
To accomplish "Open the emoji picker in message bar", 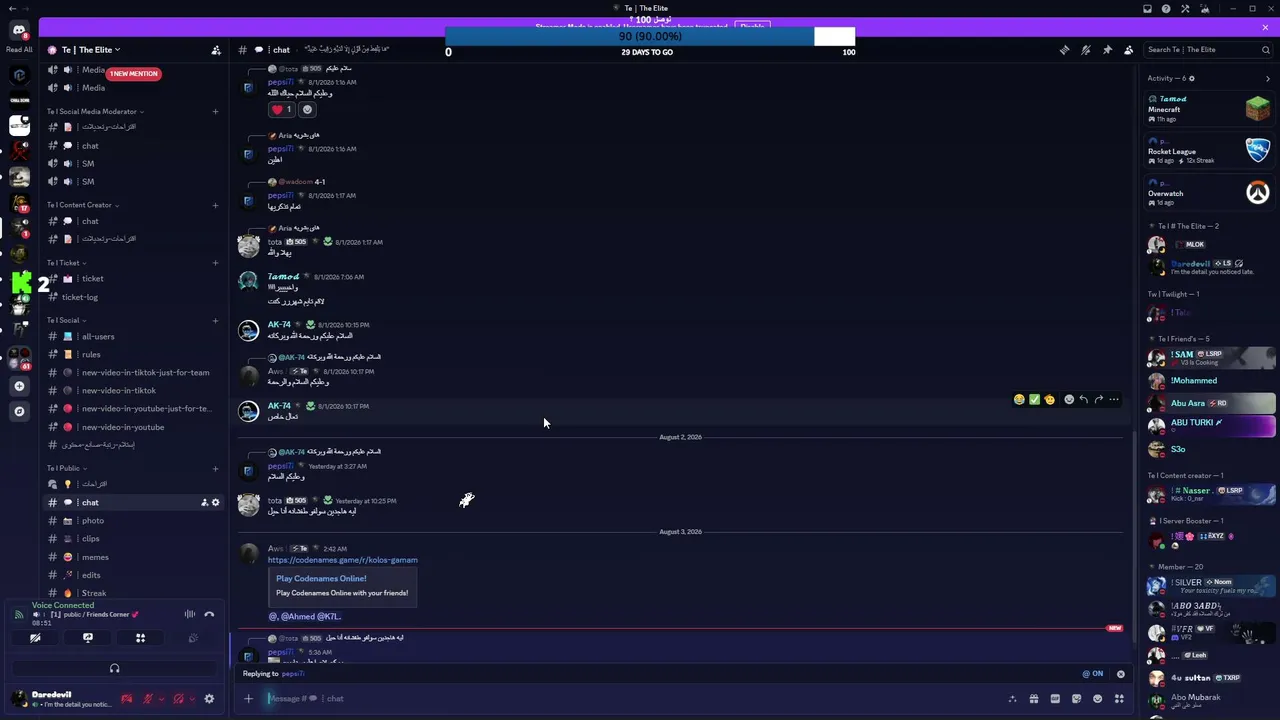I will tap(1098, 699).
